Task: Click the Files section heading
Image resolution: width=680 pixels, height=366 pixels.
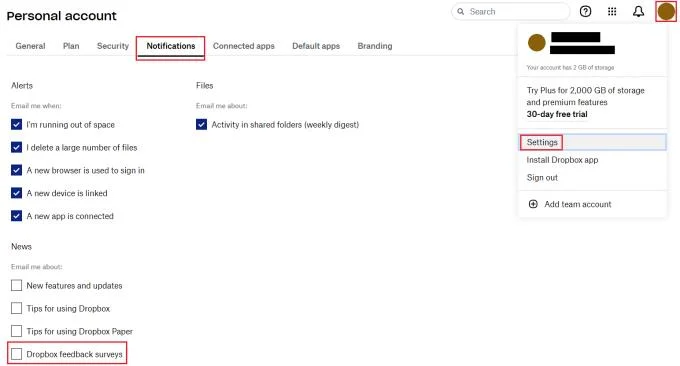Action: pyautogui.click(x=205, y=85)
